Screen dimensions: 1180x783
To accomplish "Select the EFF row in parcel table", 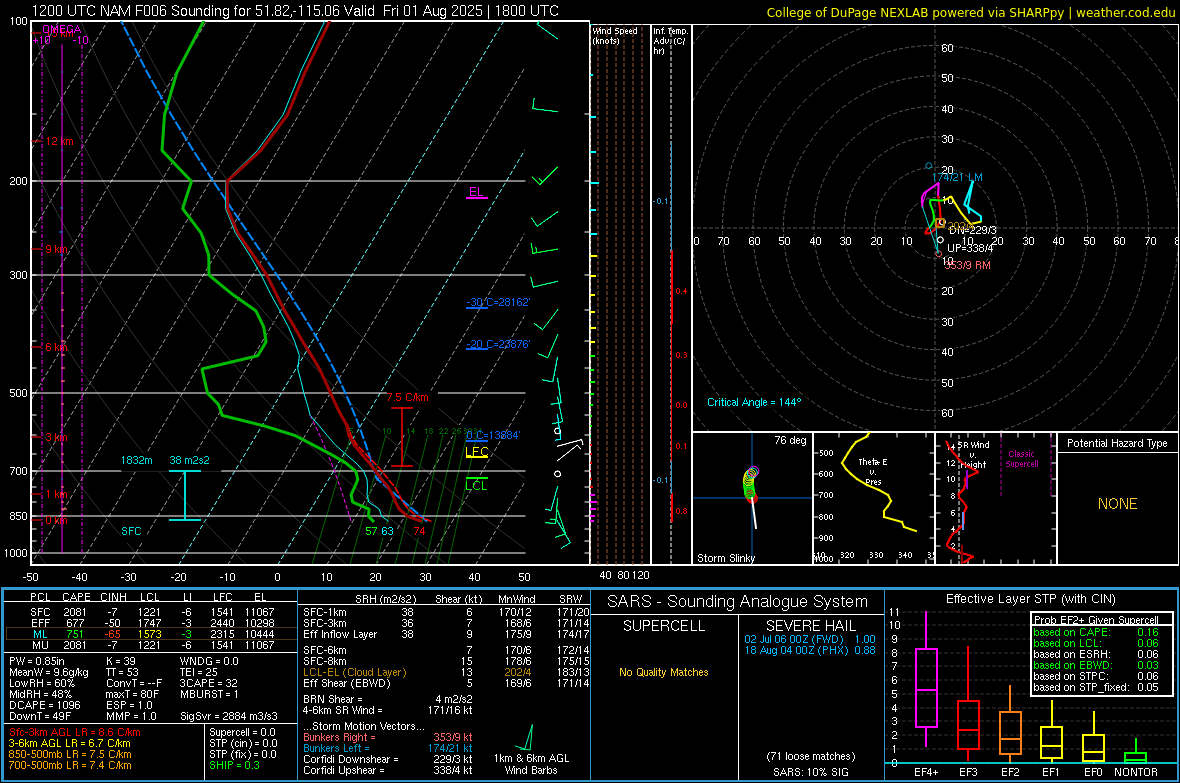I will 151,623.
